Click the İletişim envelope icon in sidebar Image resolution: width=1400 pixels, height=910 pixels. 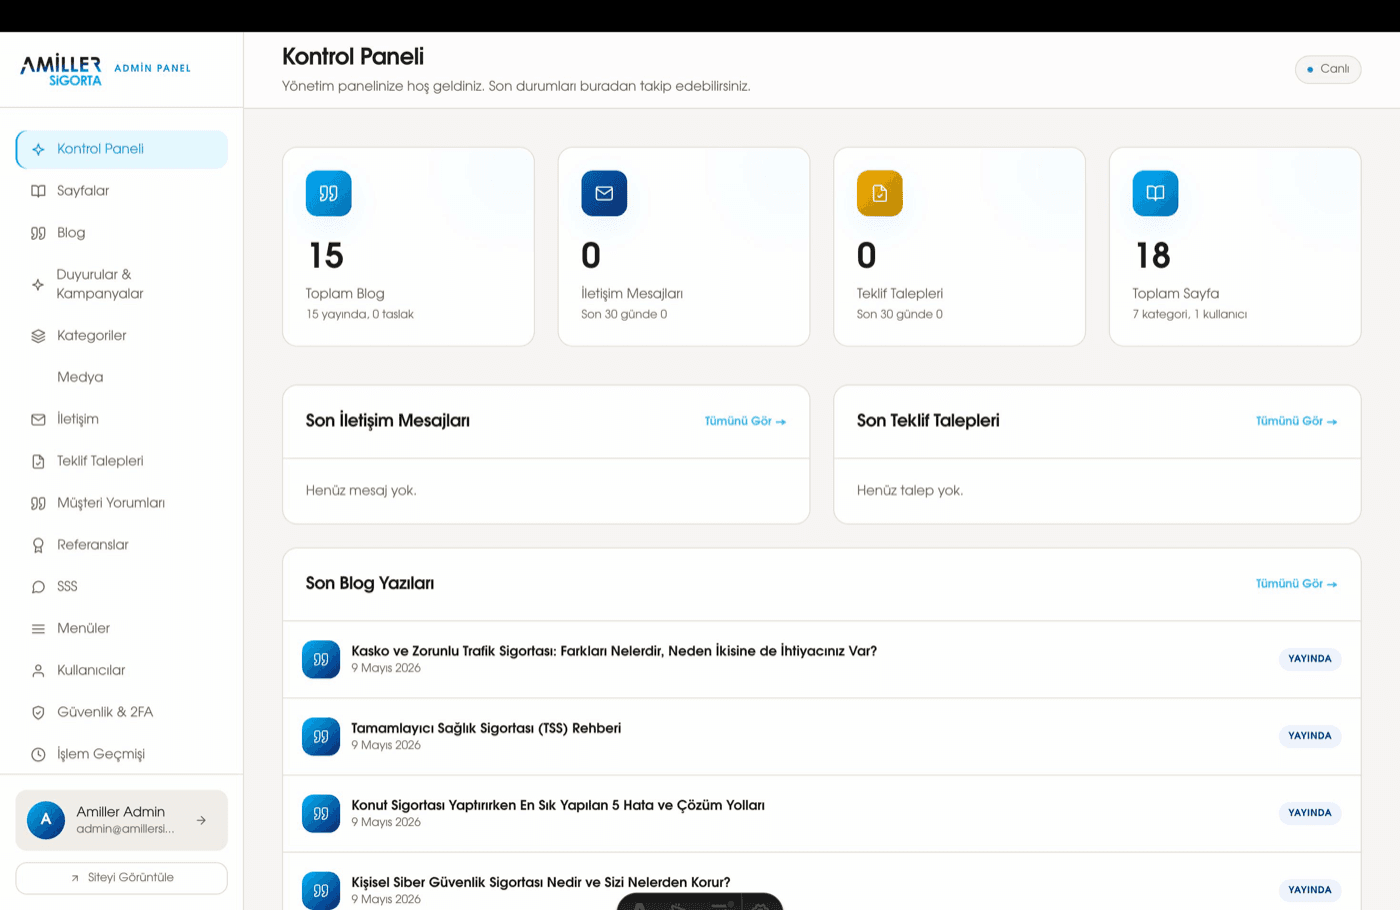38,419
